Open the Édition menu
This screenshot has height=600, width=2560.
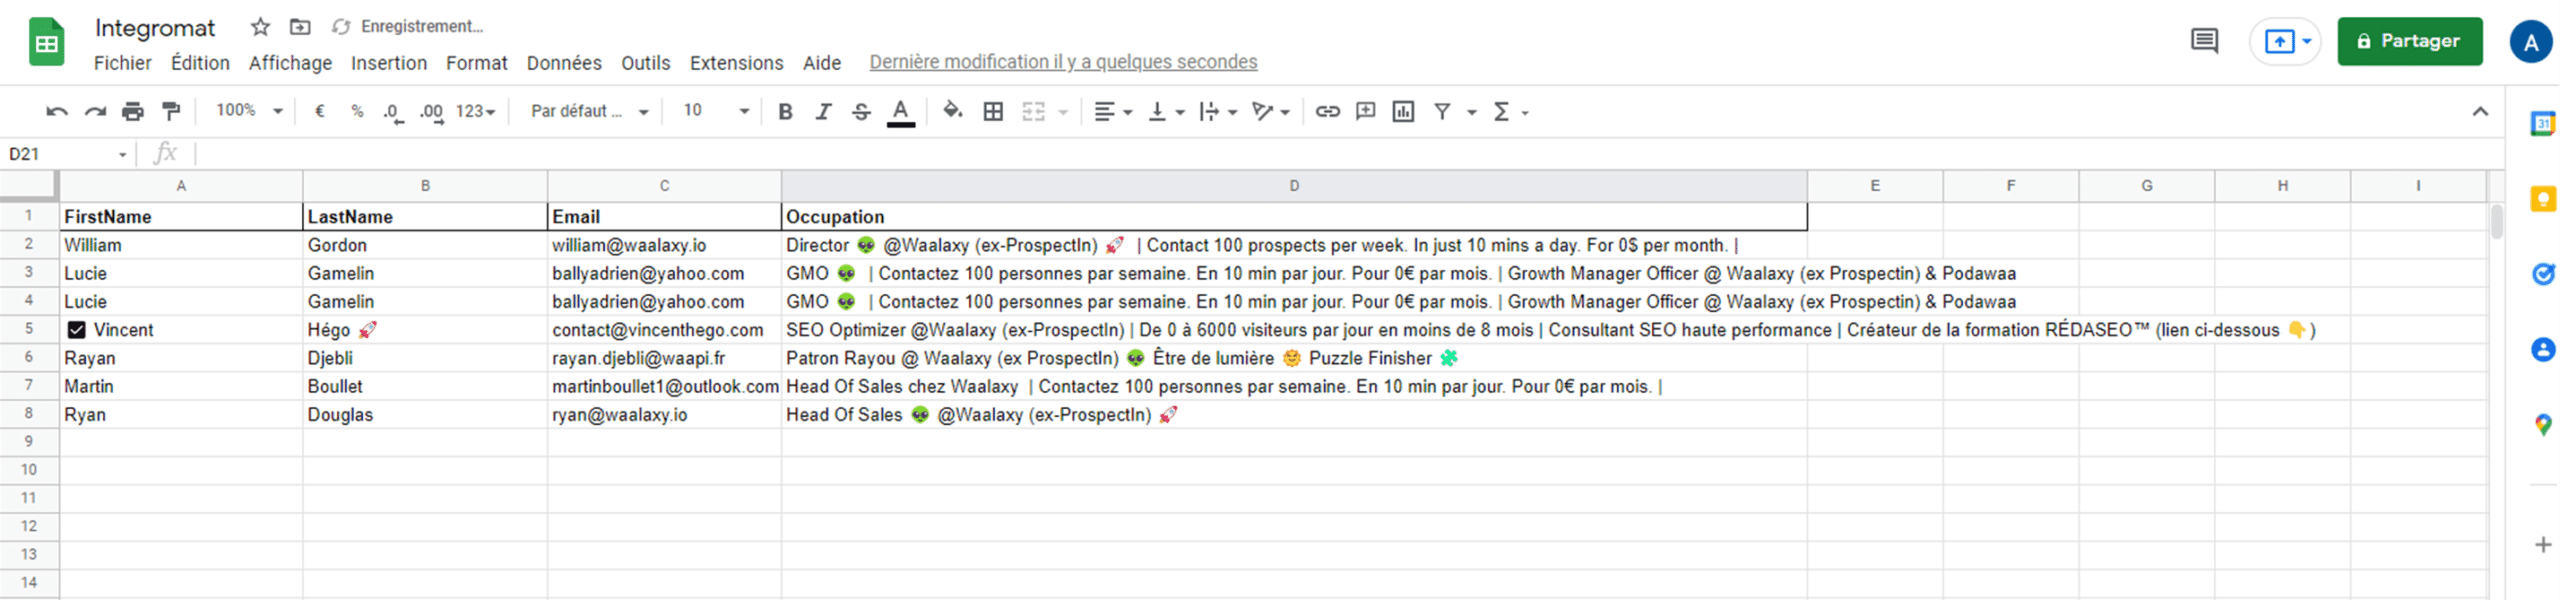coord(200,63)
